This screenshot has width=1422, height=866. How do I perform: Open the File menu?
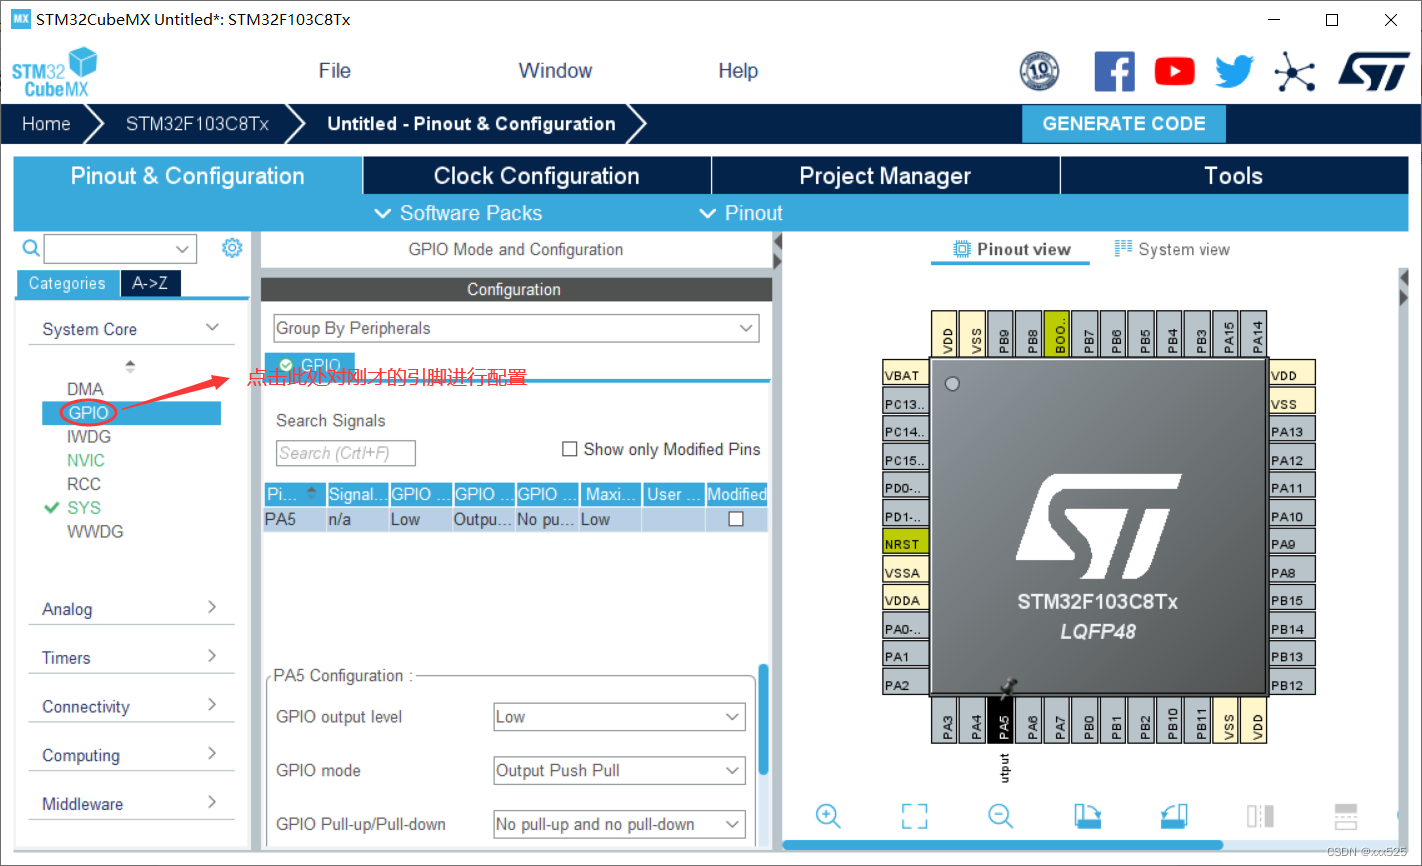point(335,71)
